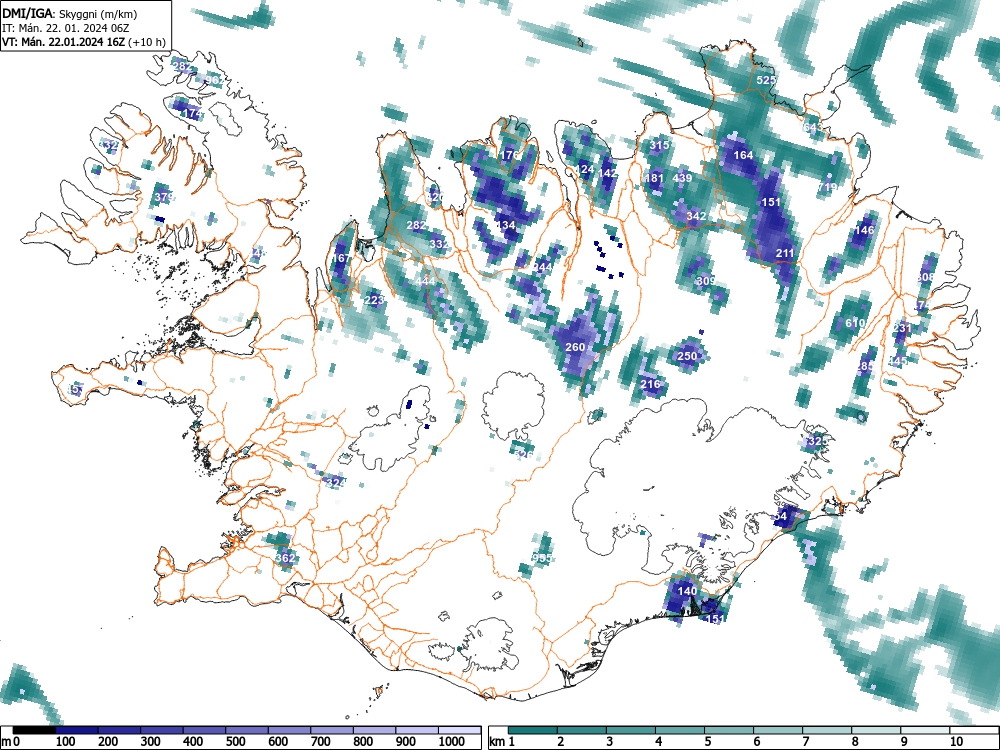This screenshot has width=1000, height=750.
Task: Click the visibility value 444 on the map
Action: pos(425,281)
